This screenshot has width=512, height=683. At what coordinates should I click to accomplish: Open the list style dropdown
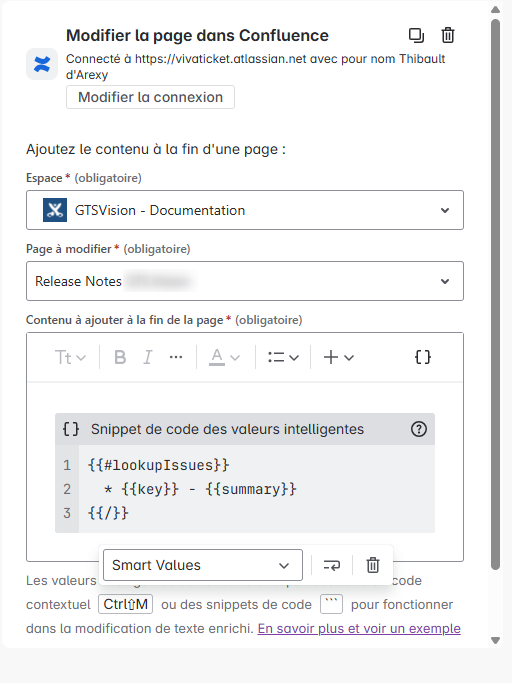coord(283,358)
